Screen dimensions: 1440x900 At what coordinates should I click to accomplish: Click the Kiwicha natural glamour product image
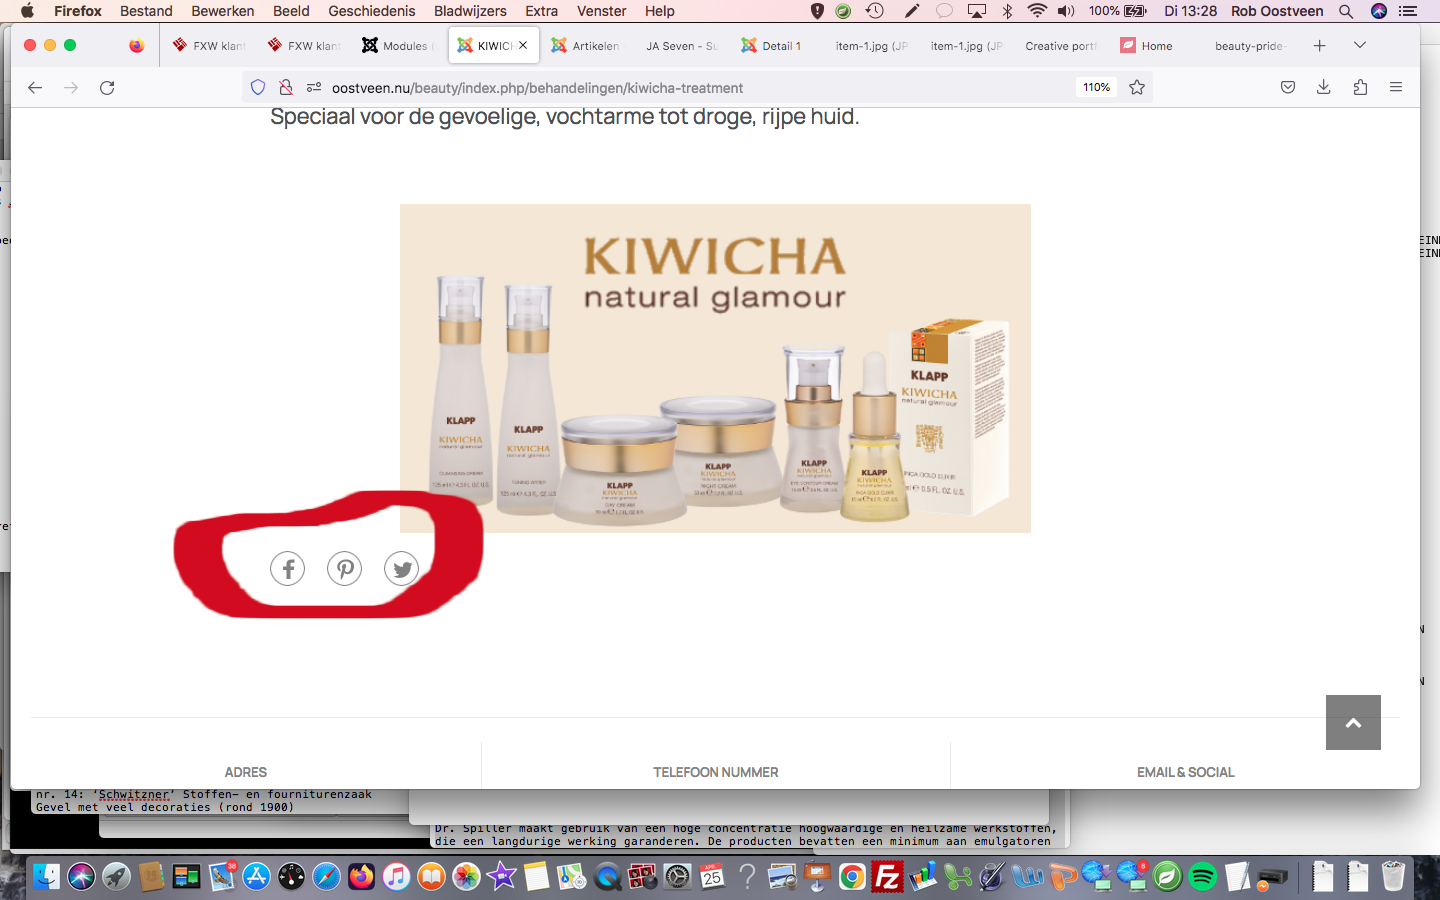pos(715,368)
